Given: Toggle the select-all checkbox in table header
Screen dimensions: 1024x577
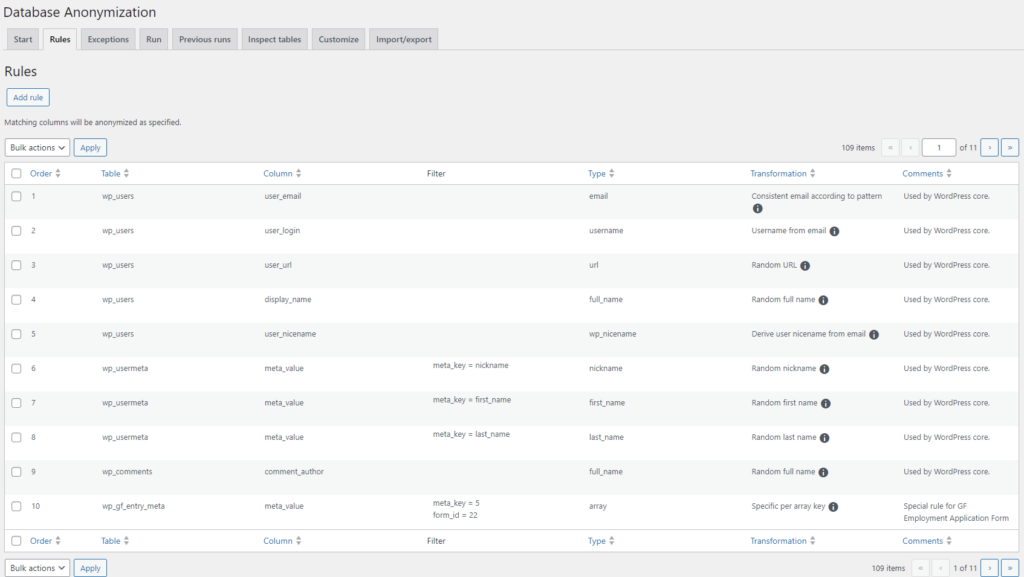Looking at the screenshot, I should 16,174.
